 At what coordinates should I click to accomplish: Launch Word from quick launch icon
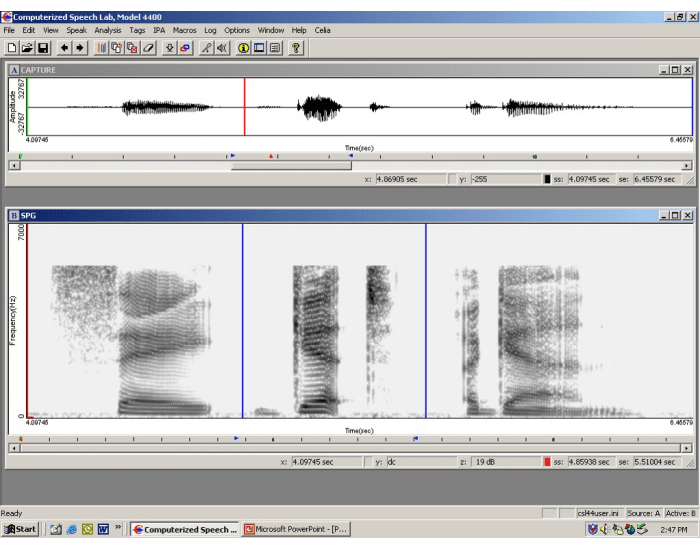103,529
